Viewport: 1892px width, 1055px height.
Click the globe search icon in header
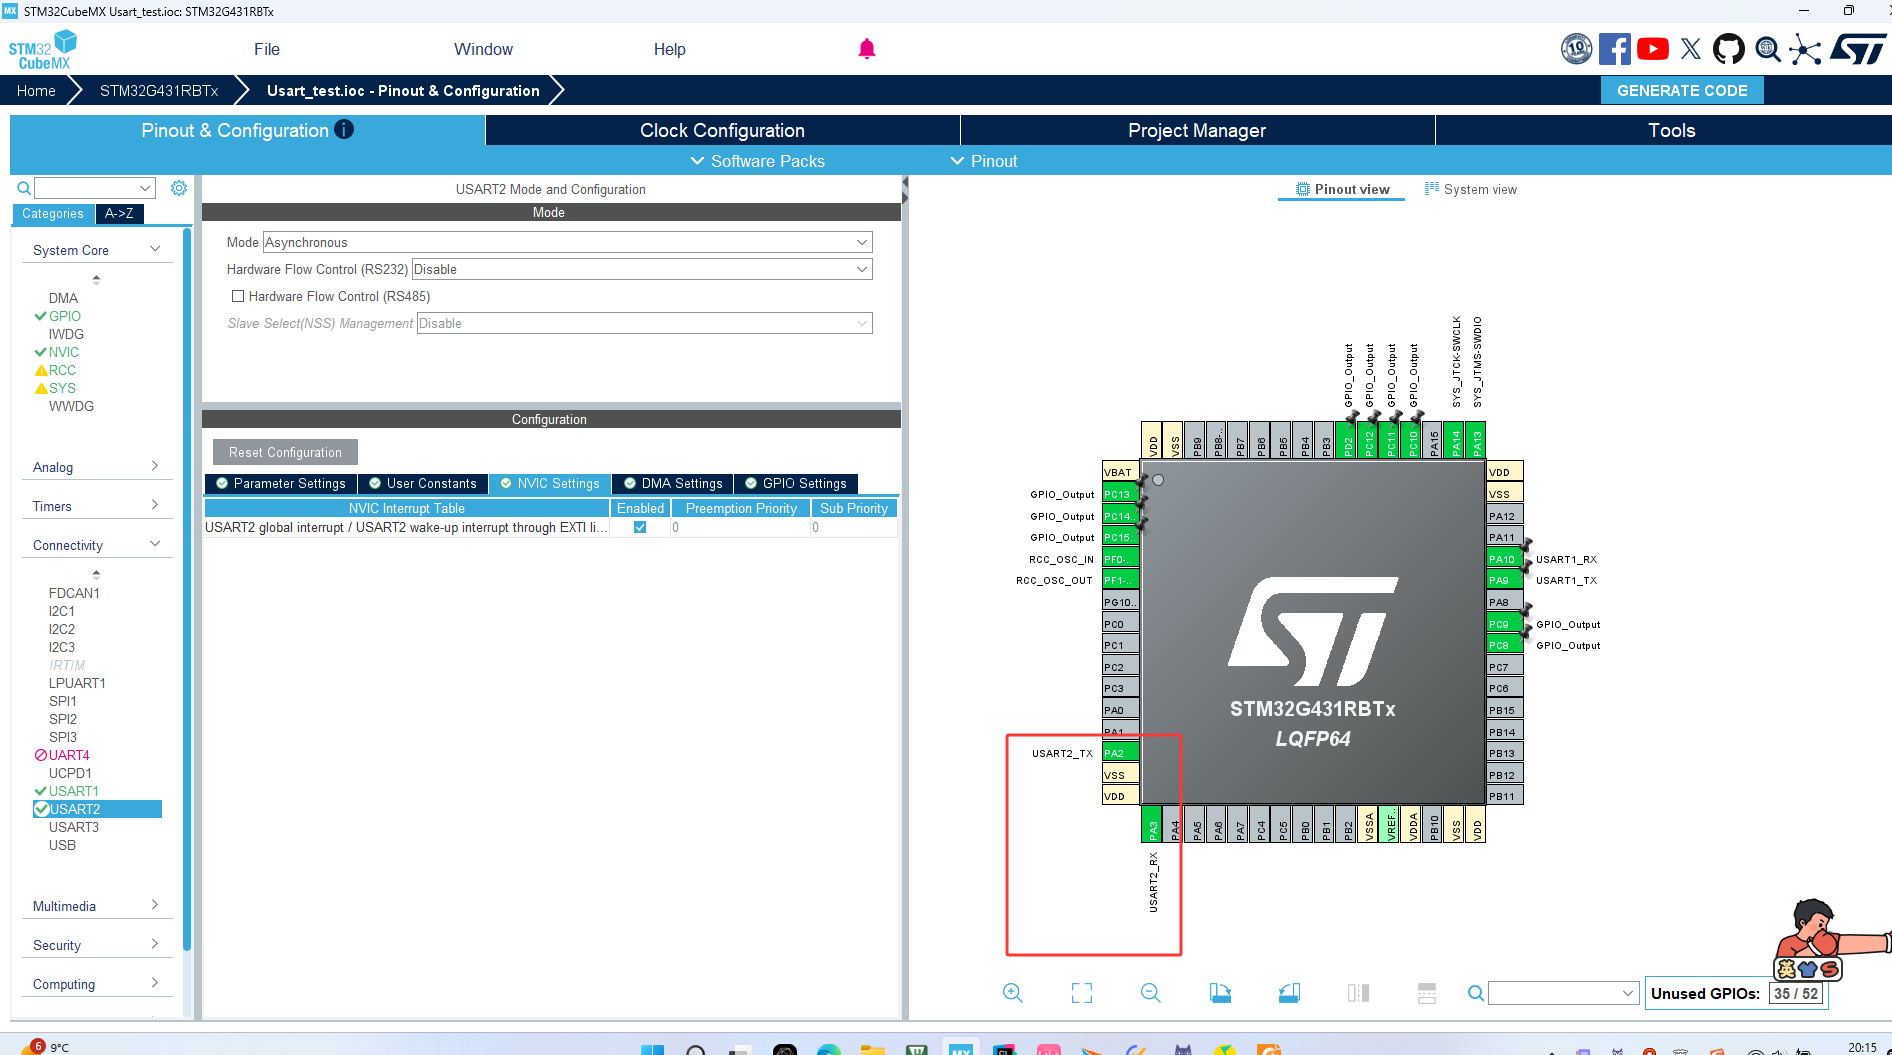click(x=1768, y=49)
